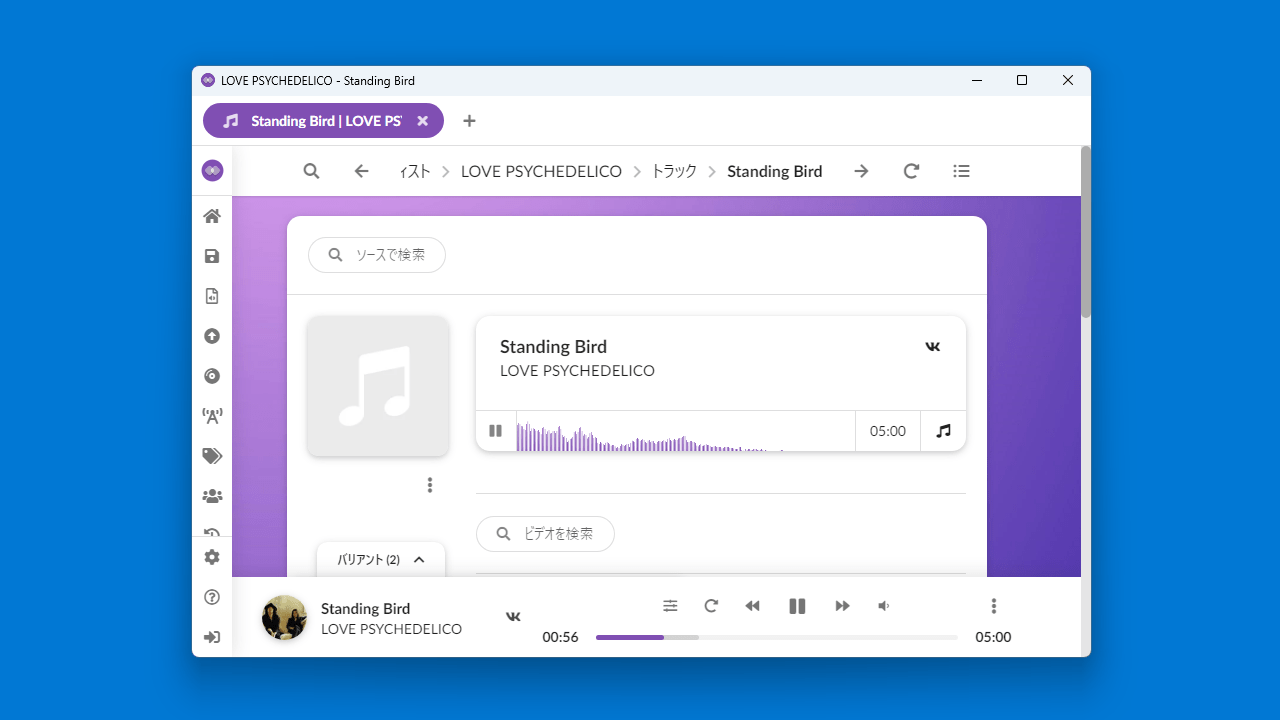1280x720 pixels.
Task: Open the audio file icon in sidebar
Action: pos(212,296)
